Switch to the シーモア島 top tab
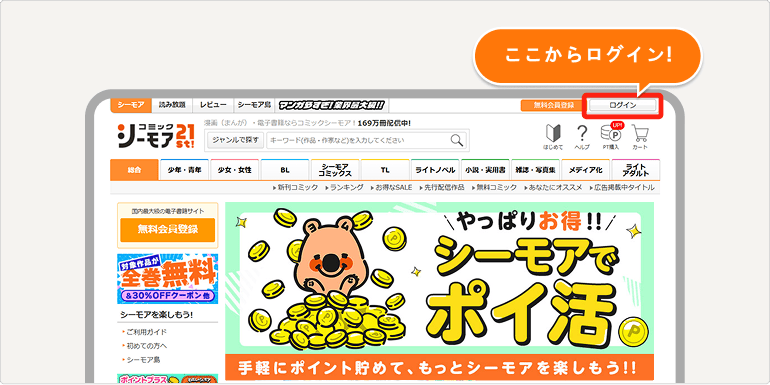Viewport: 770px width, 385px height. (x=254, y=105)
